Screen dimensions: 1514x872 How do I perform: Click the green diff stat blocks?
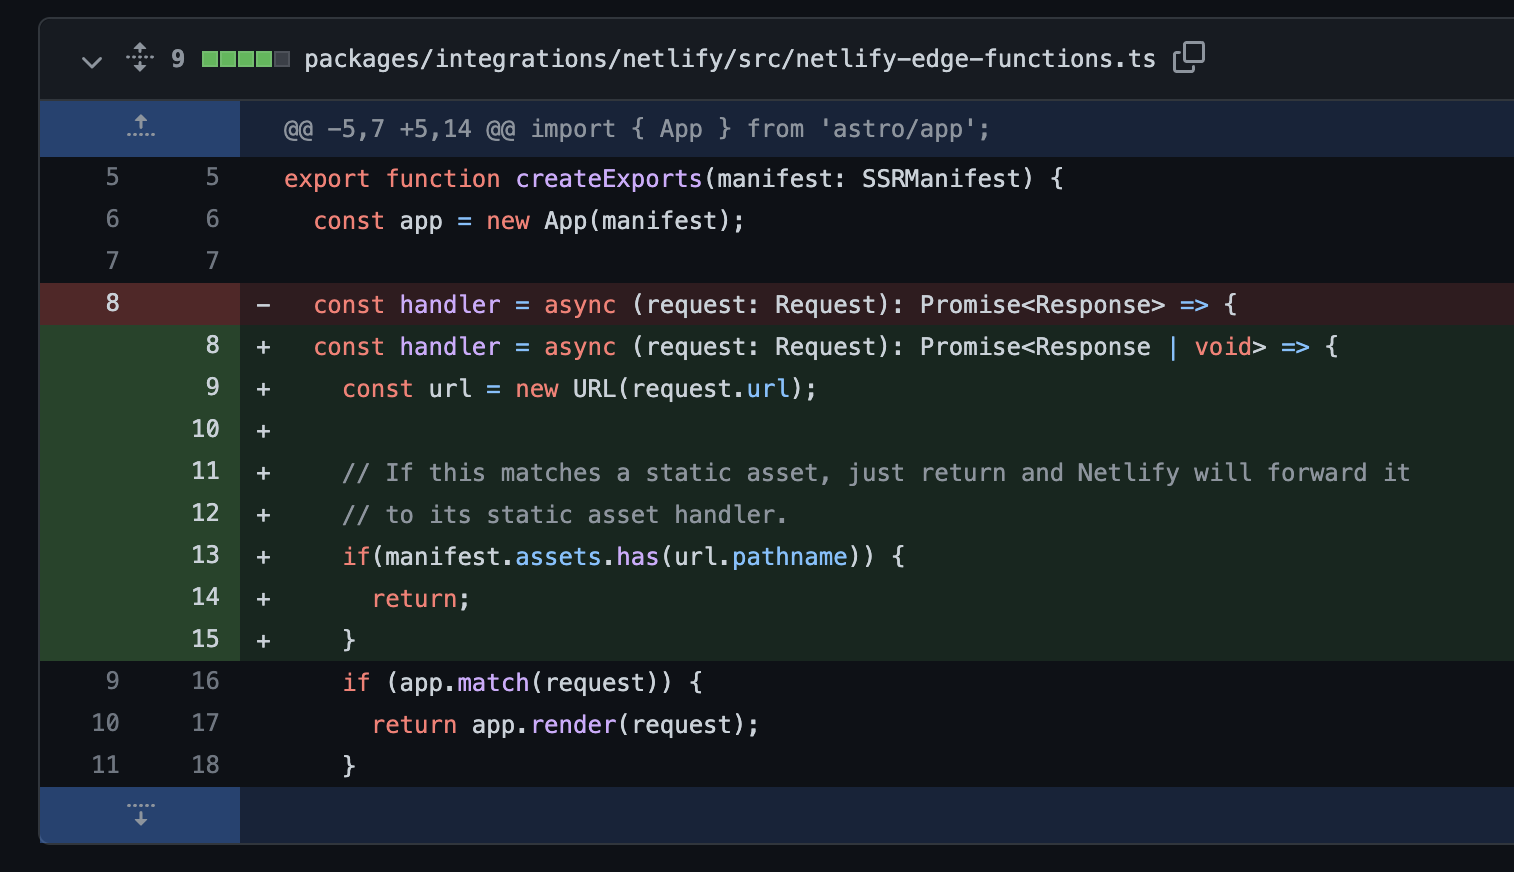point(244,59)
